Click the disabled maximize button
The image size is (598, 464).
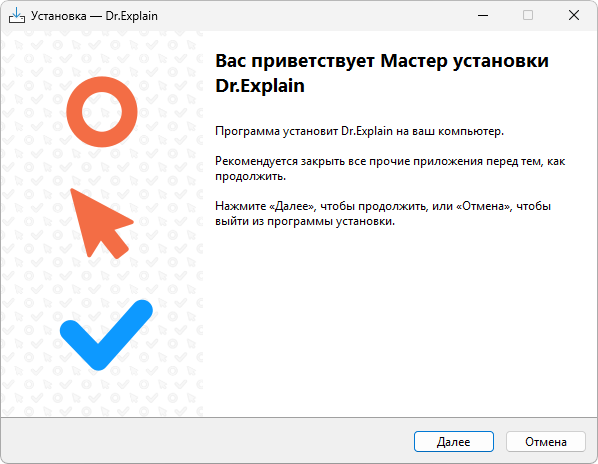[x=528, y=15]
